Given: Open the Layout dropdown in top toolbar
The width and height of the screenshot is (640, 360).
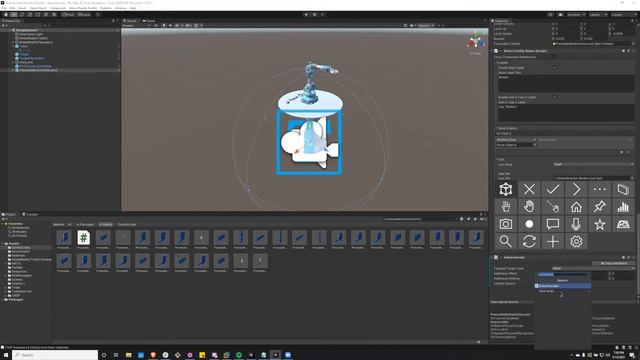Looking at the screenshot, I should (623, 15).
